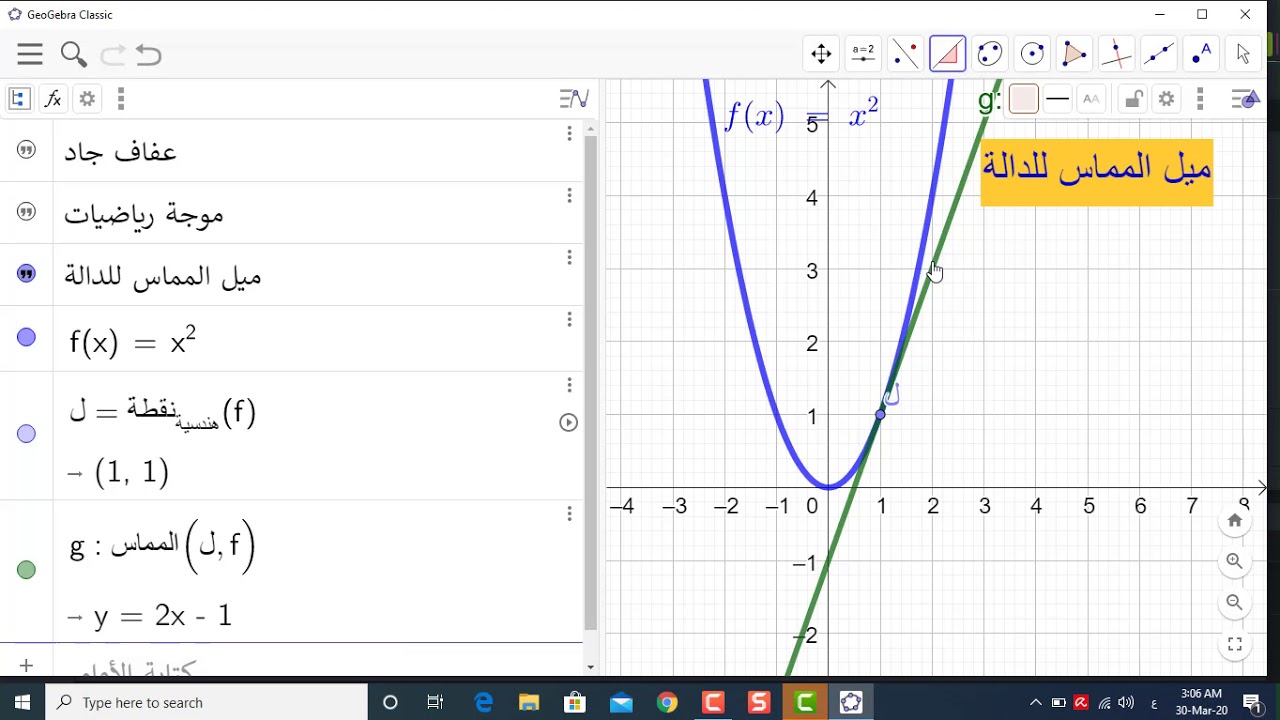The image size is (1280, 720).
Task: Open three-dot menu for موجة رياضيات row
Action: click(x=569, y=196)
